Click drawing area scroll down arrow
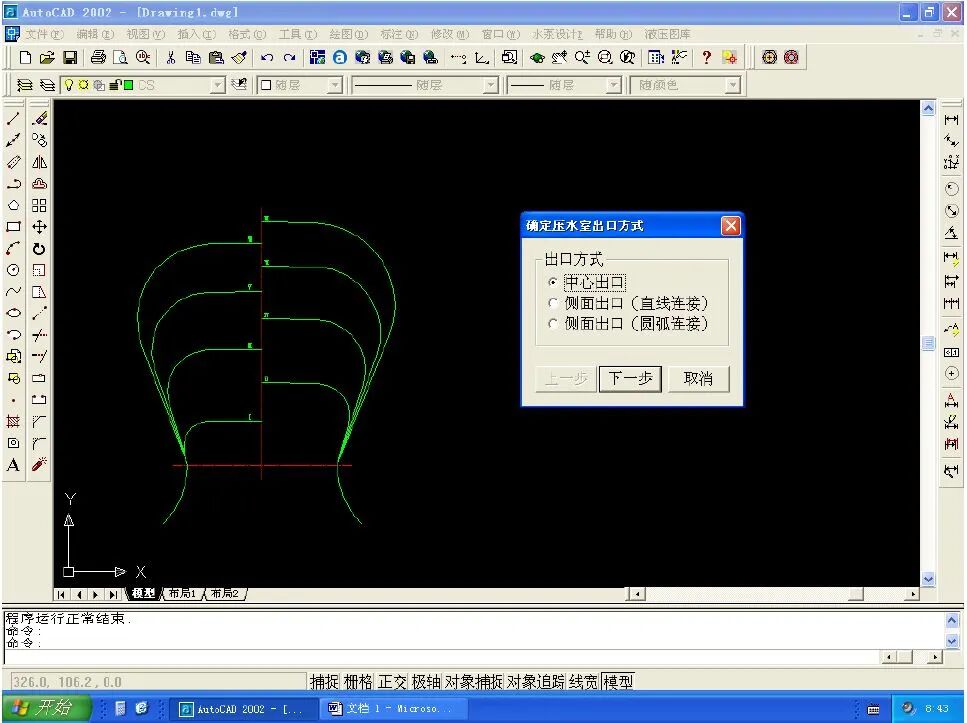 tap(928, 579)
